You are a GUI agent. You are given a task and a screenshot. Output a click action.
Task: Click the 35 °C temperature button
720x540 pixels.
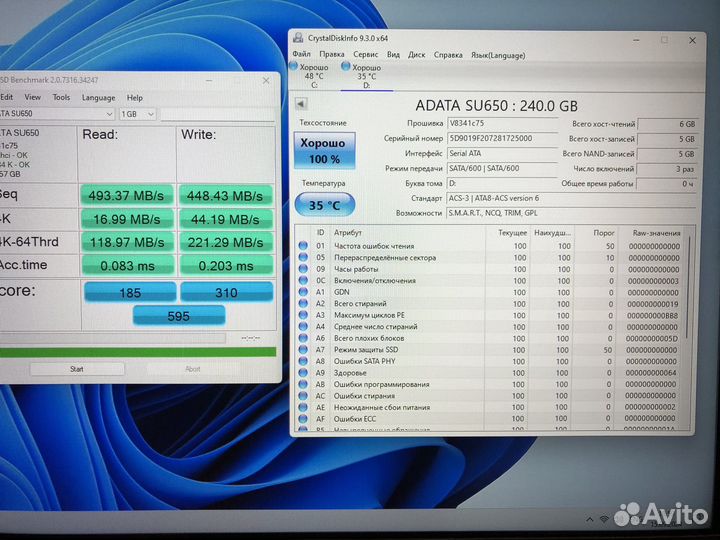(x=324, y=205)
